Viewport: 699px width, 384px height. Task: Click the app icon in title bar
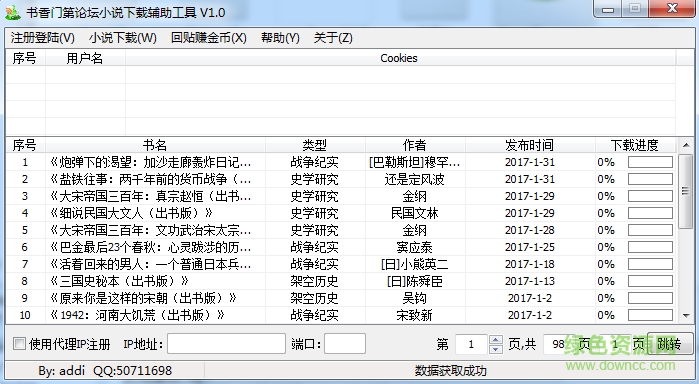13,12
